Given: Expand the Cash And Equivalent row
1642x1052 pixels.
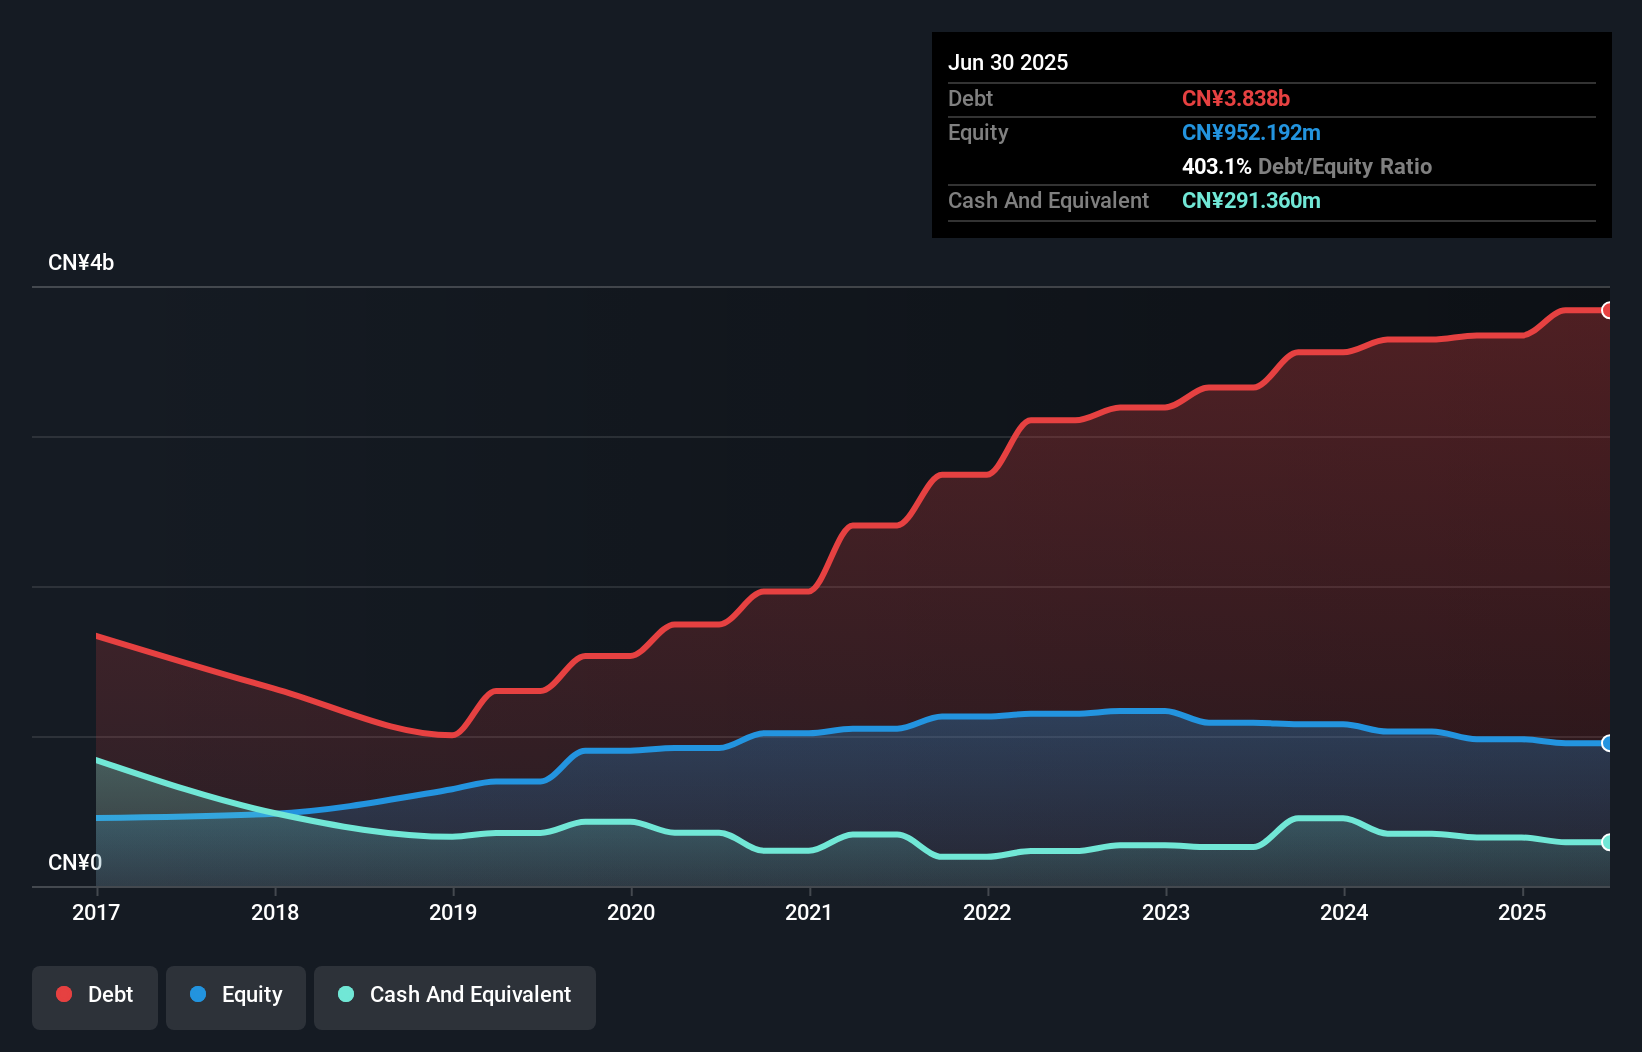Looking at the screenshot, I should coord(1048,200).
